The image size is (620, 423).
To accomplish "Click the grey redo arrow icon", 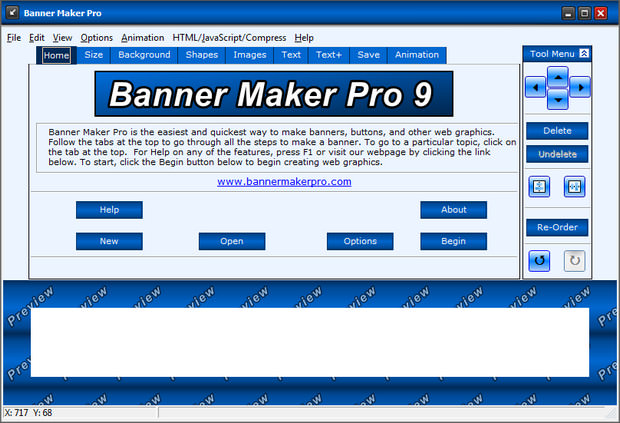I will pyautogui.click(x=574, y=261).
